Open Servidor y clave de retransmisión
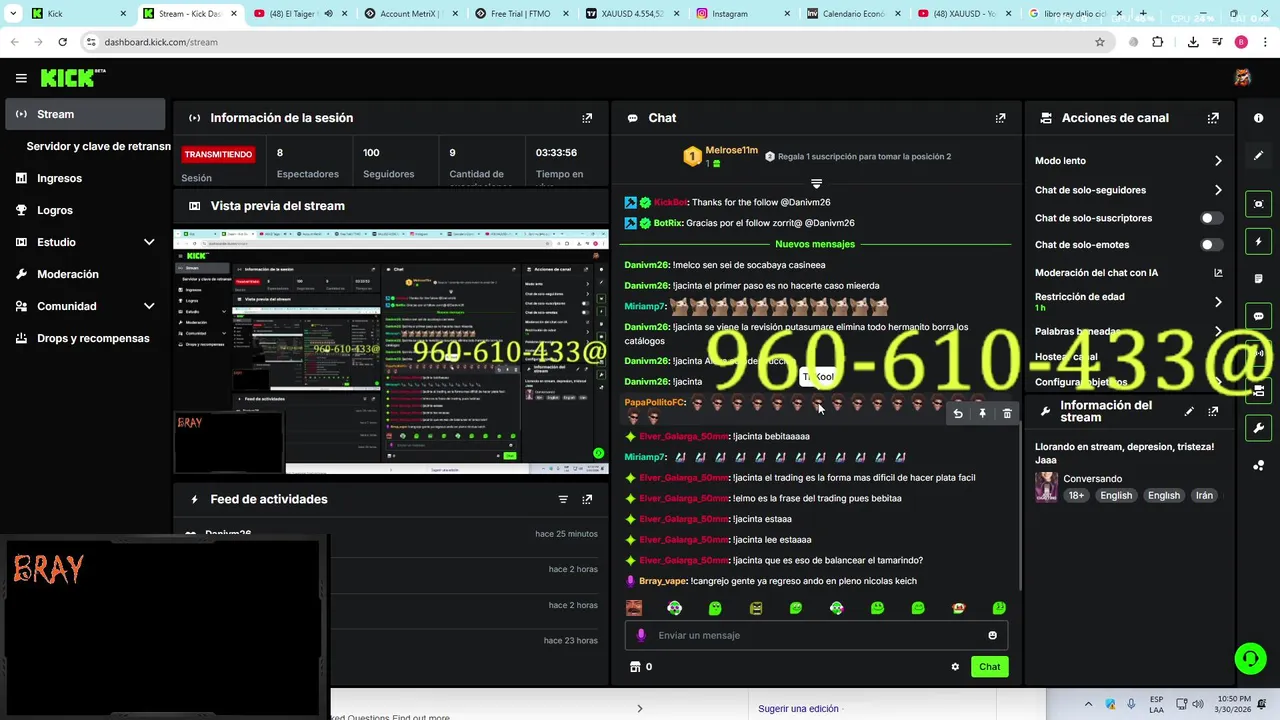Viewport: 1280px width, 720px height. point(98,146)
